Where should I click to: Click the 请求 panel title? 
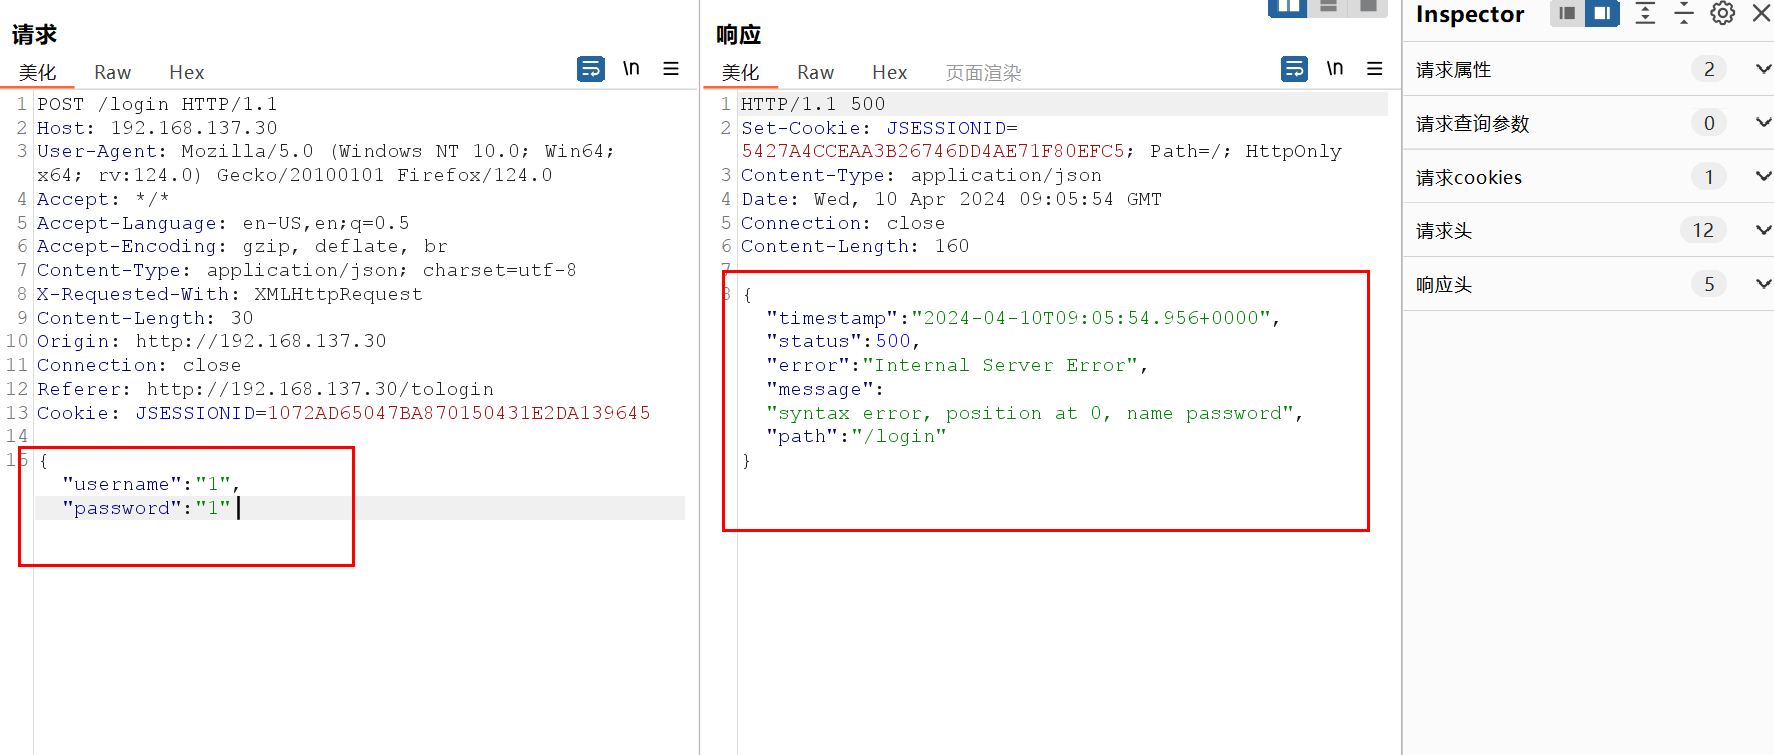tap(34, 35)
